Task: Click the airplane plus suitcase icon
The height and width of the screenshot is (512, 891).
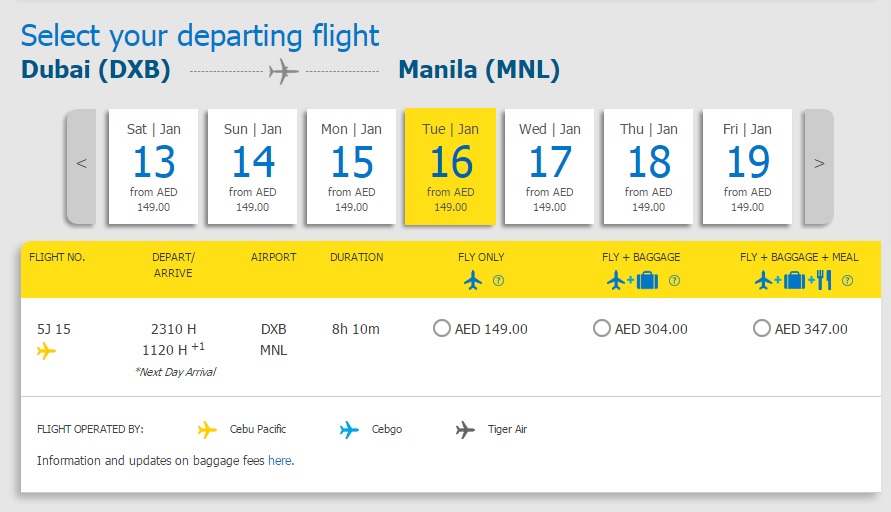Action: [632, 280]
